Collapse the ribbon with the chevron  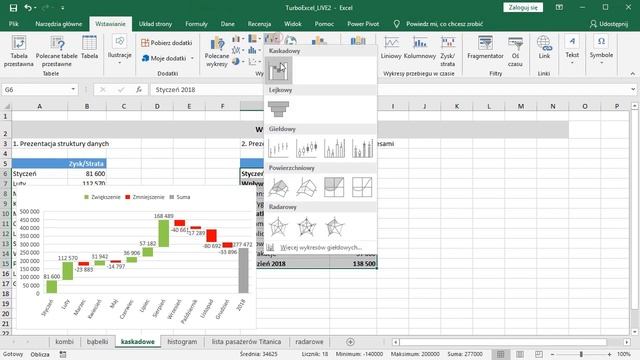click(x=633, y=73)
